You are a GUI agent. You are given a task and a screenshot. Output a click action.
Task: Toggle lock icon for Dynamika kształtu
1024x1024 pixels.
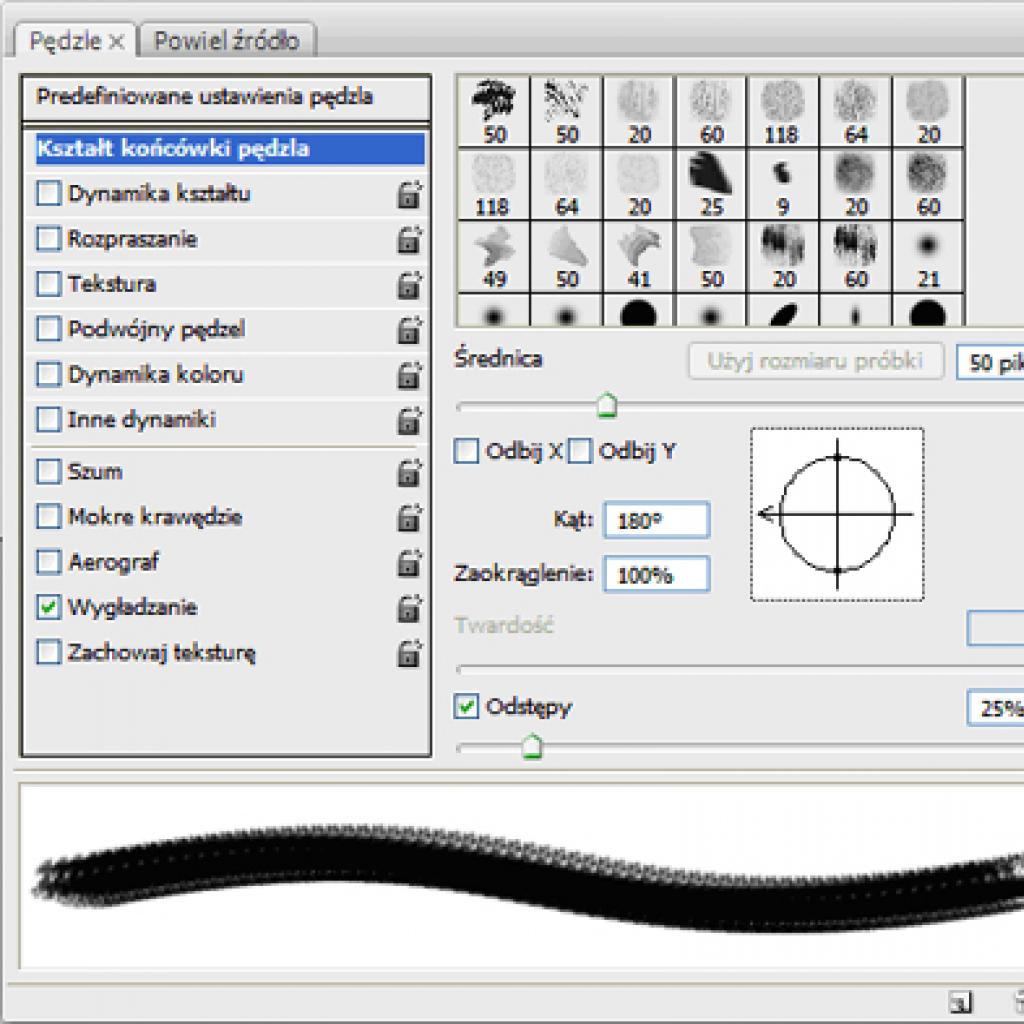point(409,194)
